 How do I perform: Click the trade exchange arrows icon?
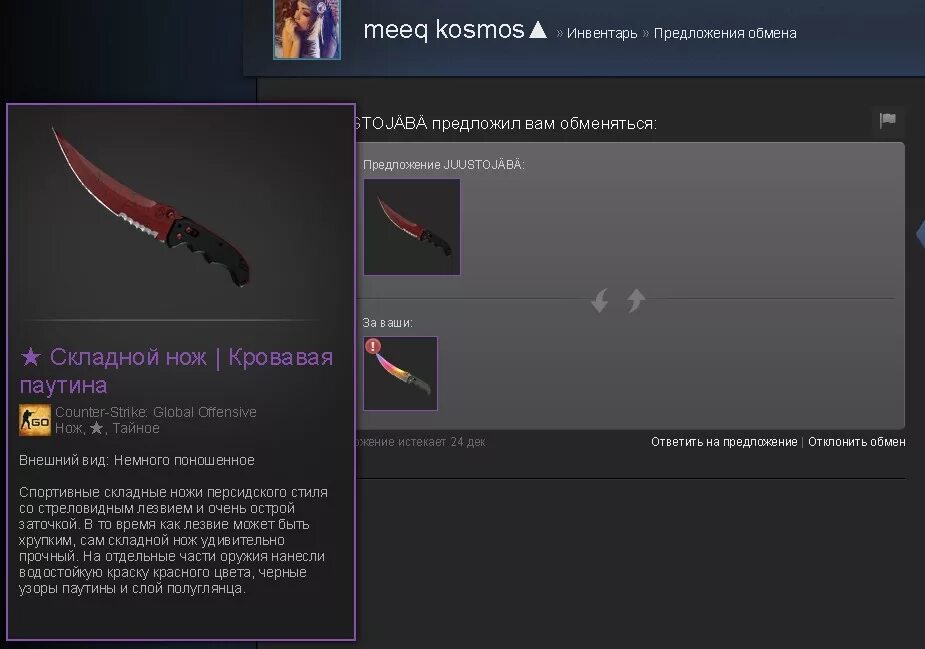point(618,300)
